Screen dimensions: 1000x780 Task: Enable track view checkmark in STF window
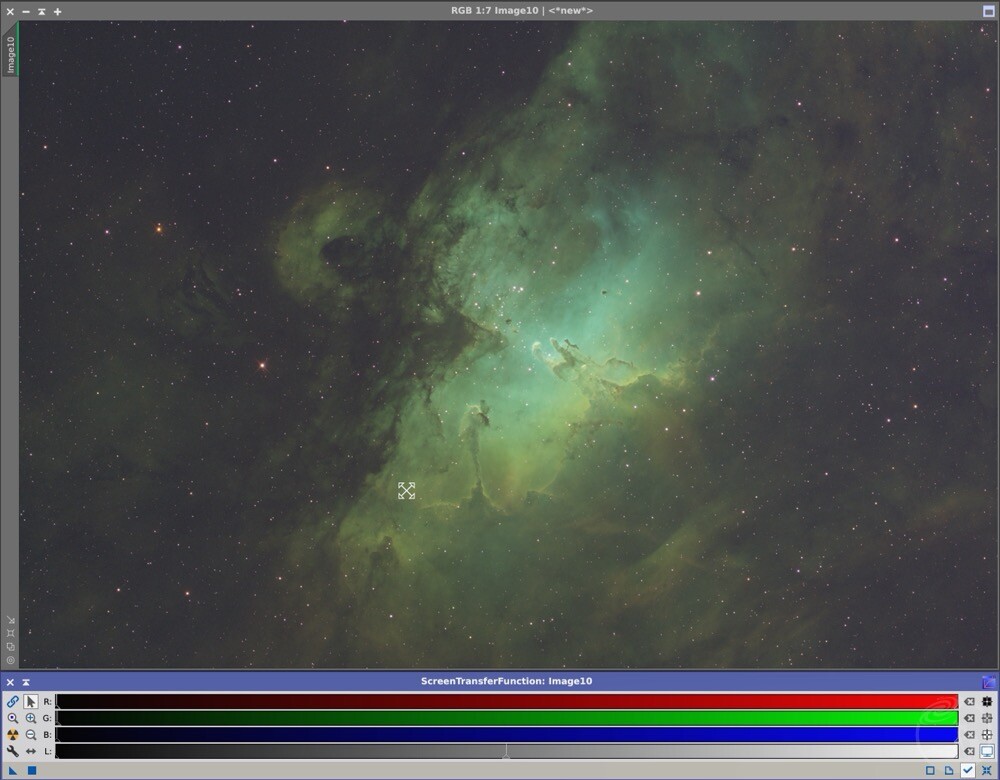coord(968,770)
